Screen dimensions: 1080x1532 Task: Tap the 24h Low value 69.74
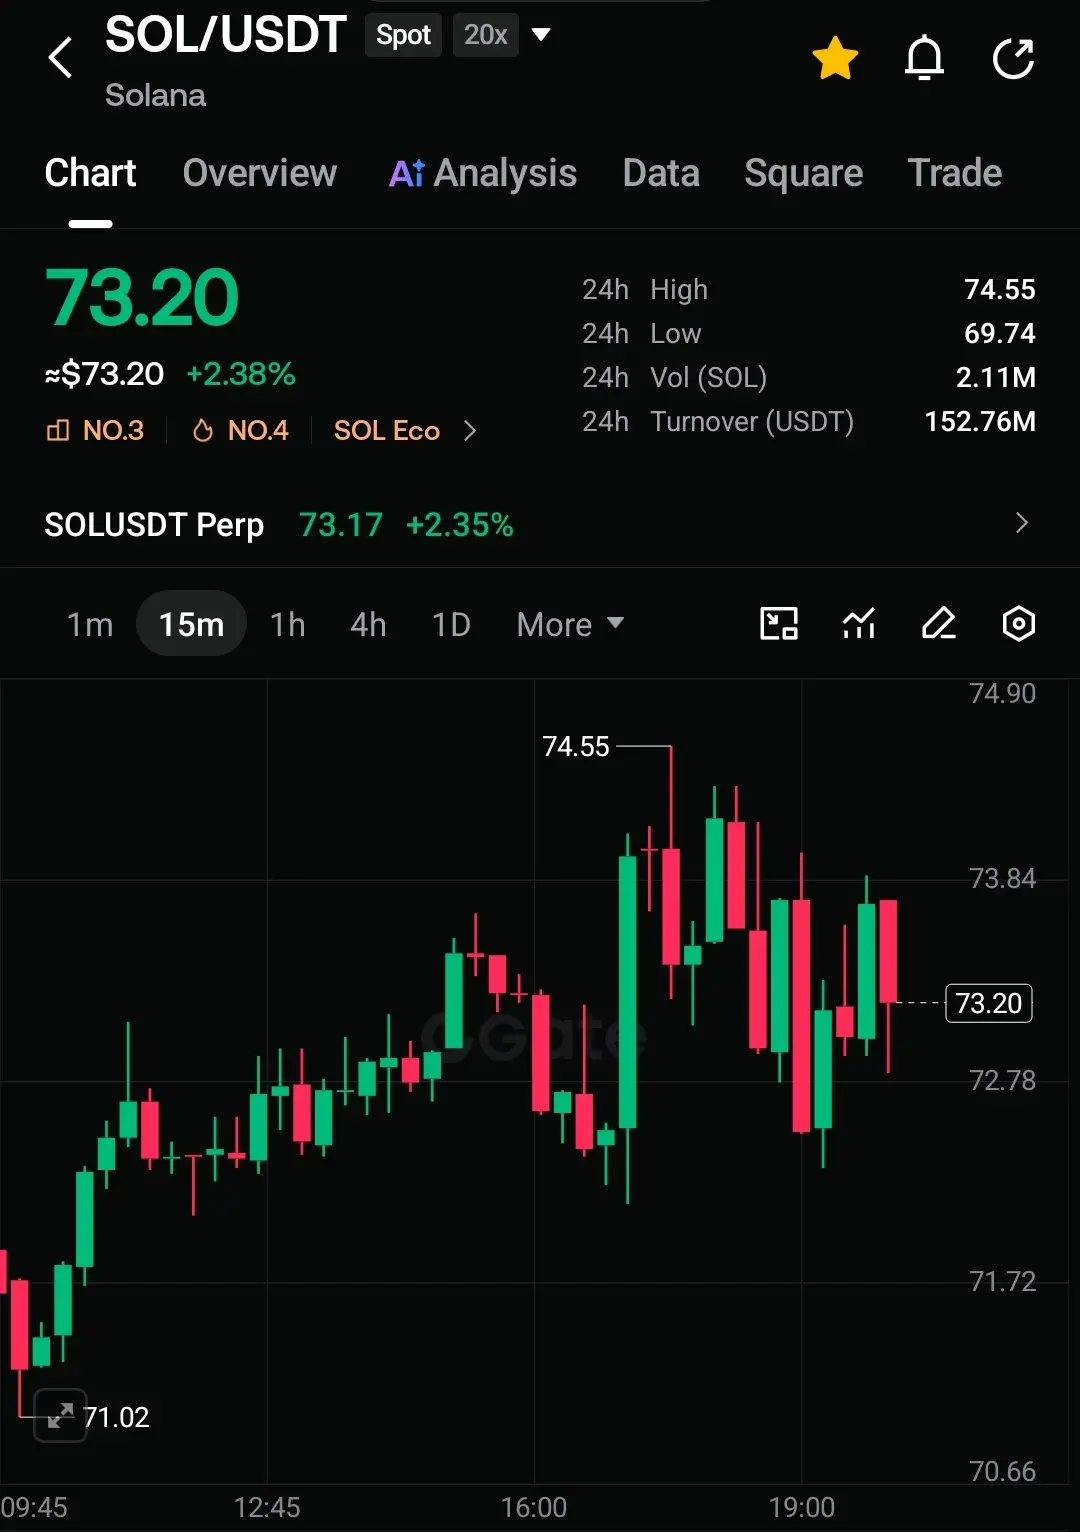pos(1000,334)
